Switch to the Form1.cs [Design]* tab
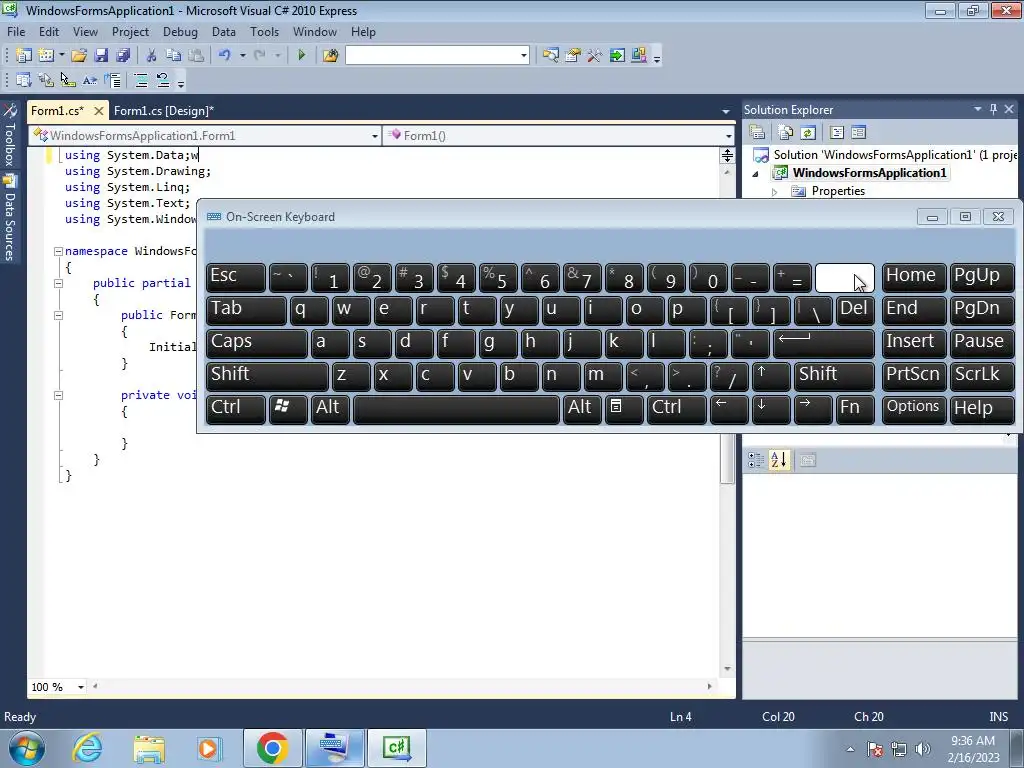Image resolution: width=1024 pixels, height=768 pixels. [164, 111]
